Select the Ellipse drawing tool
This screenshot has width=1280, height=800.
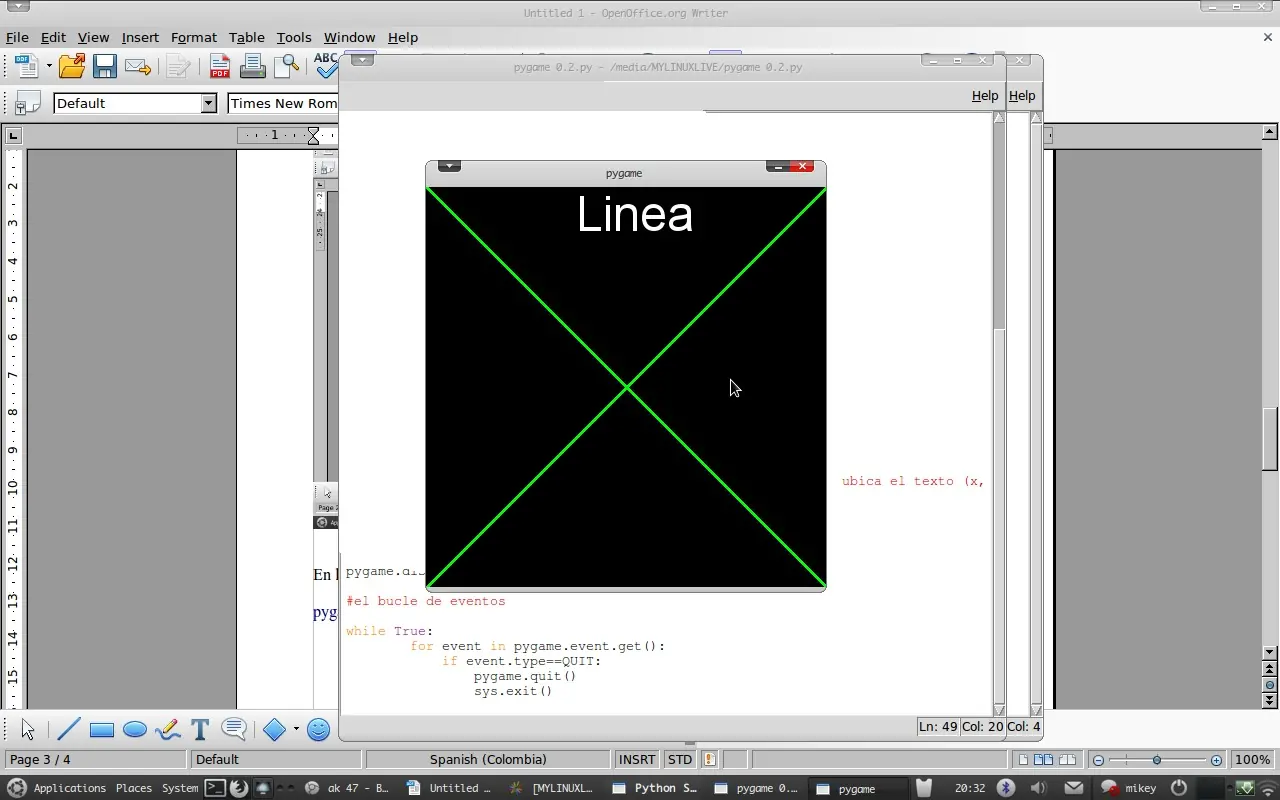[x=134, y=729]
